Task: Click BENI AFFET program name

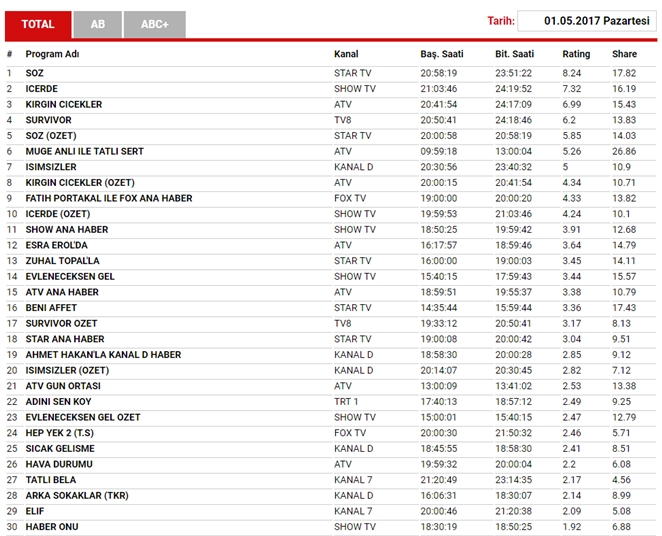Action: (x=51, y=307)
